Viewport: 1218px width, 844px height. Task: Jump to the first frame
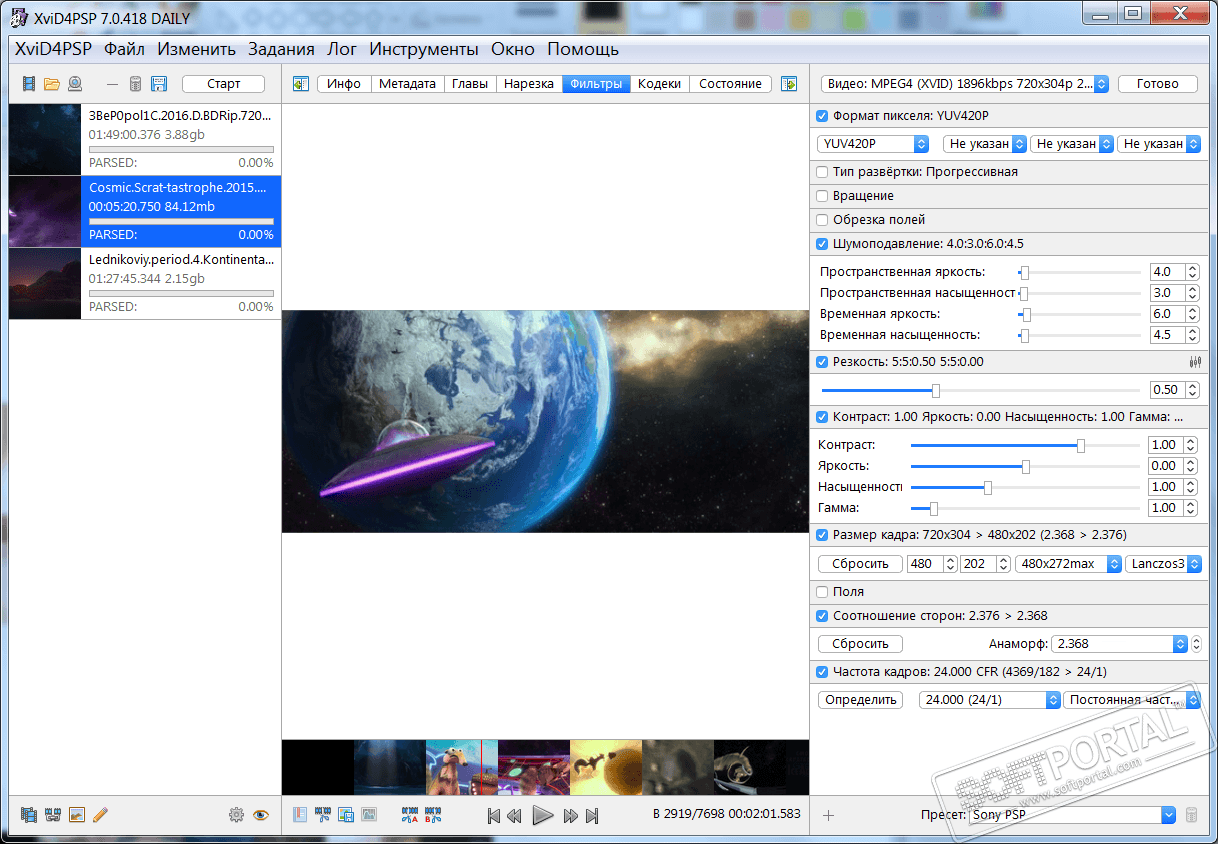pos(494,816)
